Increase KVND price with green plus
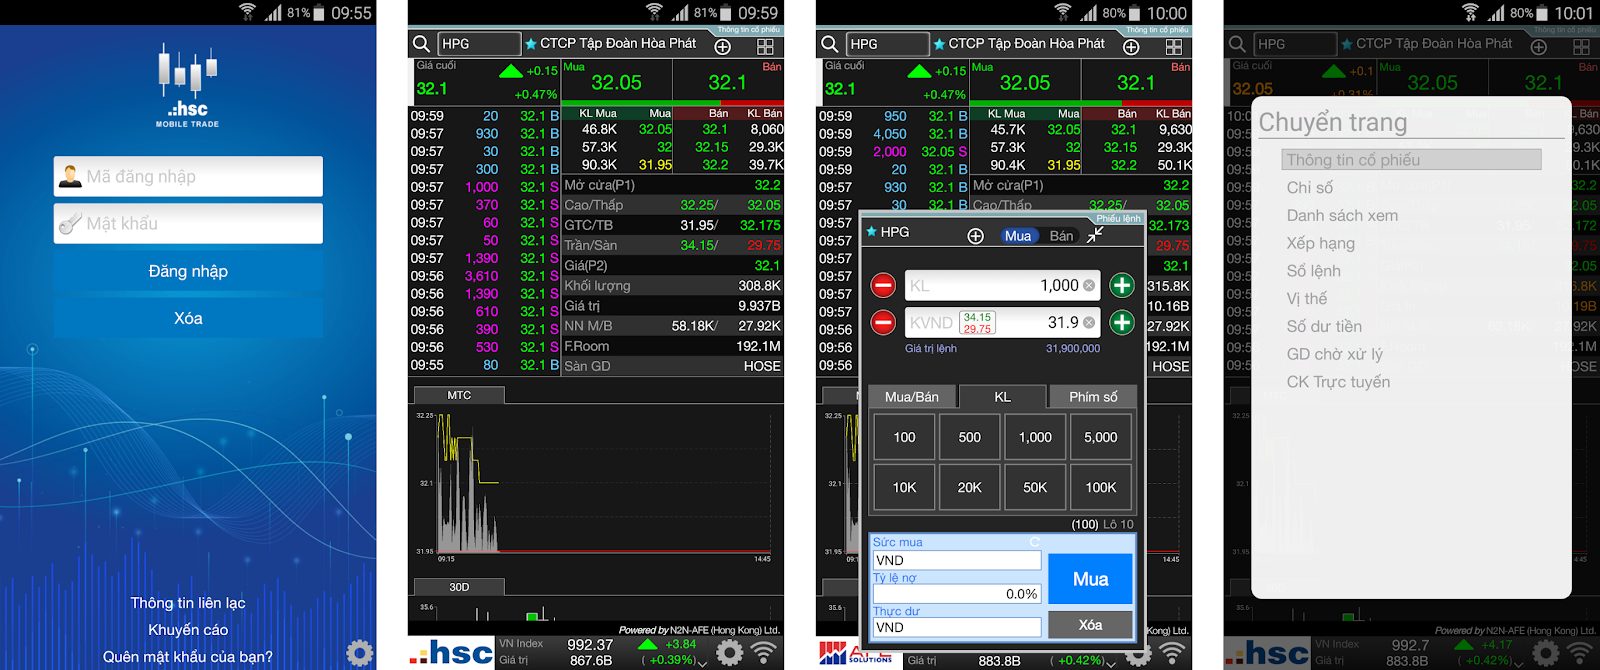This screenshot has width=1600, height=670. point(1122,323)
